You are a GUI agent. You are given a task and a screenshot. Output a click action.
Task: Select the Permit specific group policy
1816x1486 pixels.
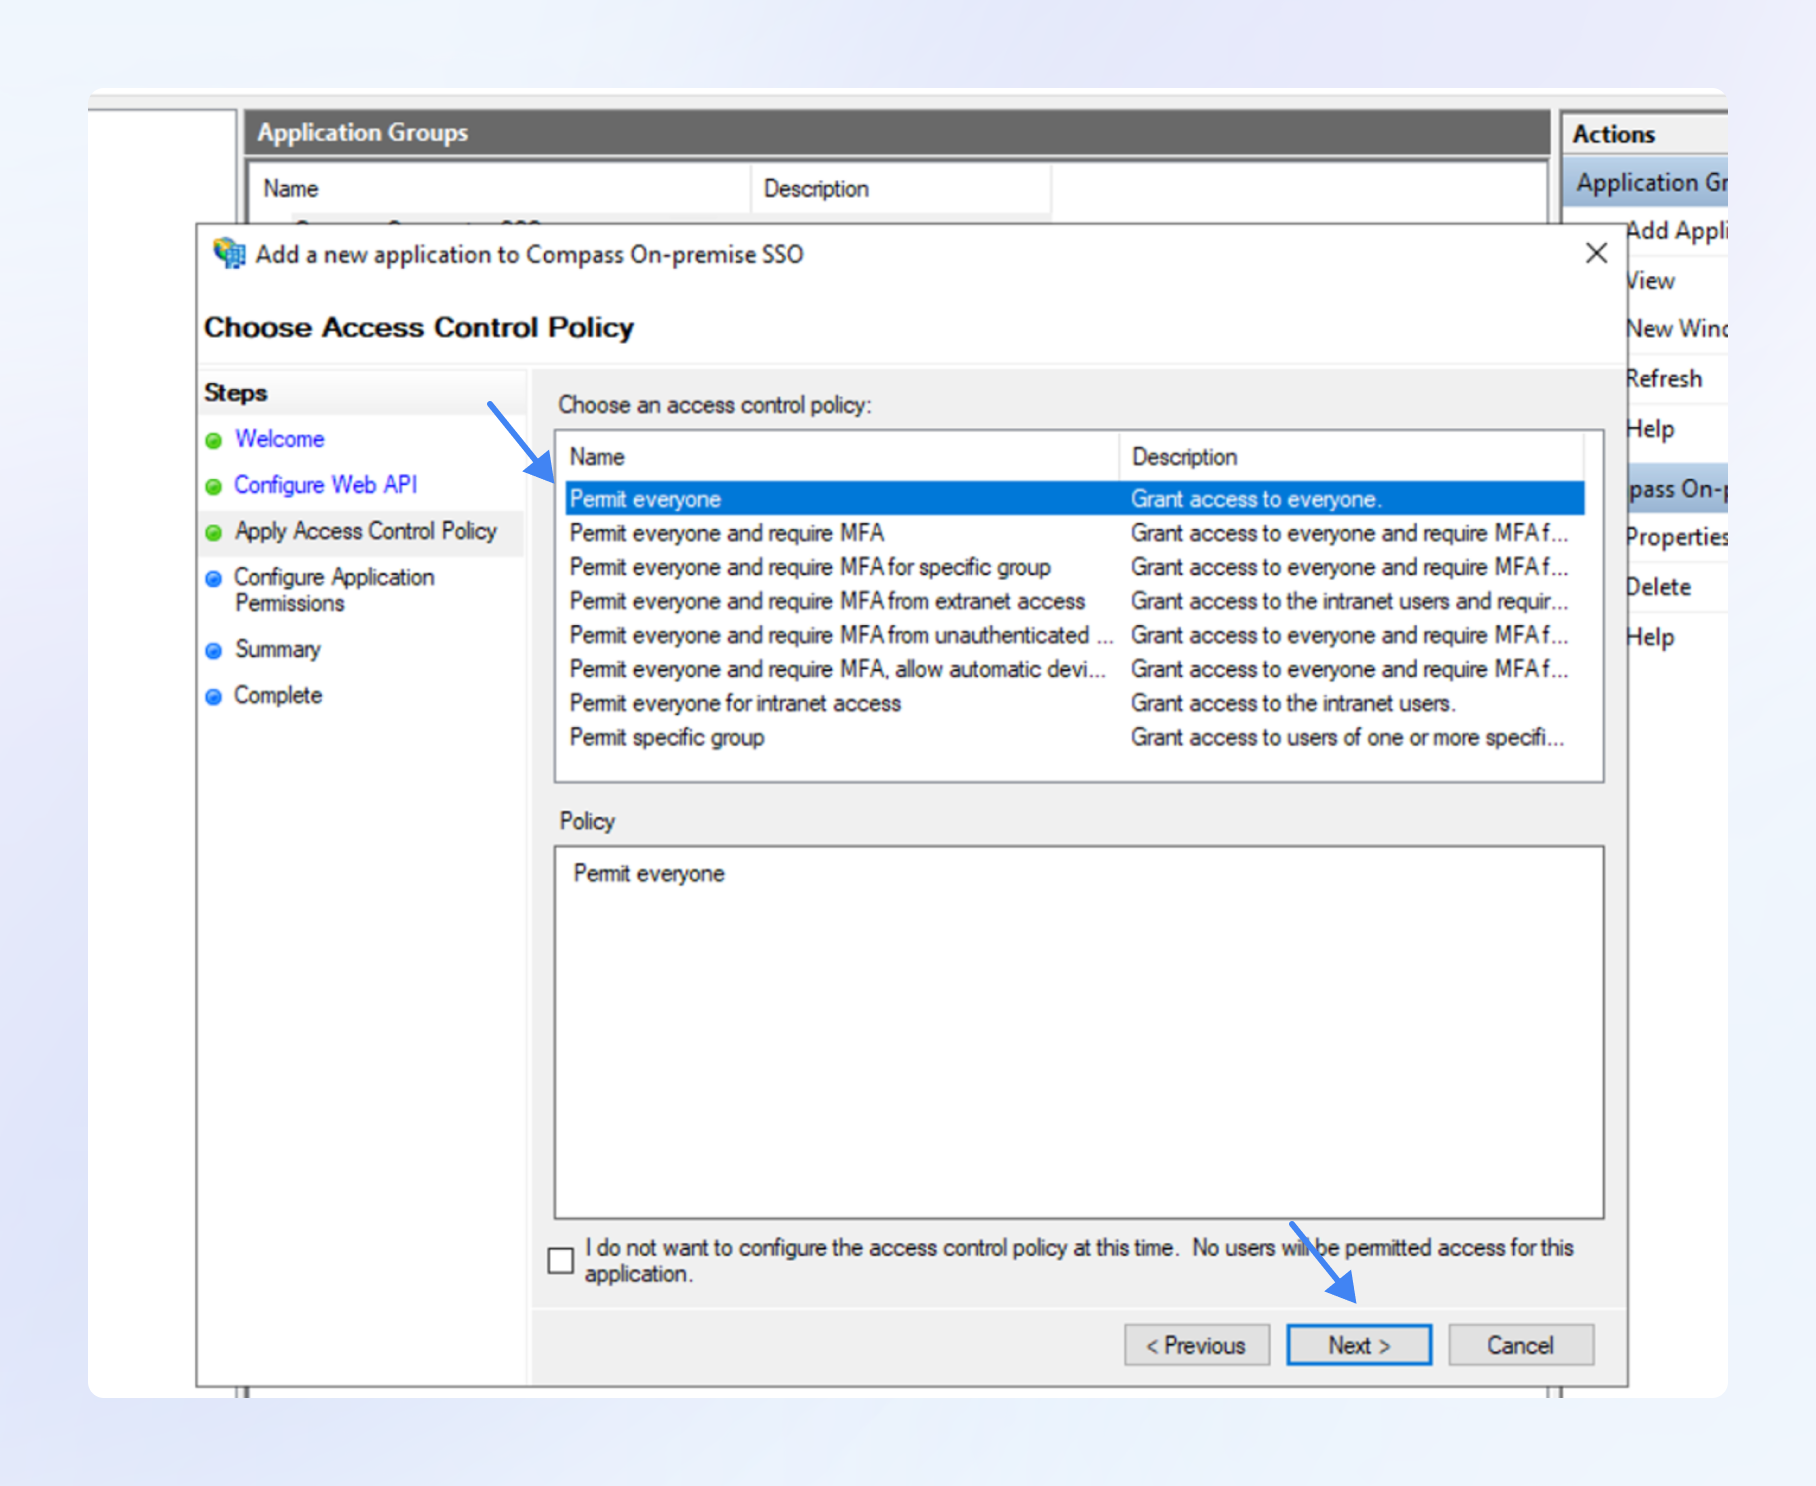pos(667,737)
